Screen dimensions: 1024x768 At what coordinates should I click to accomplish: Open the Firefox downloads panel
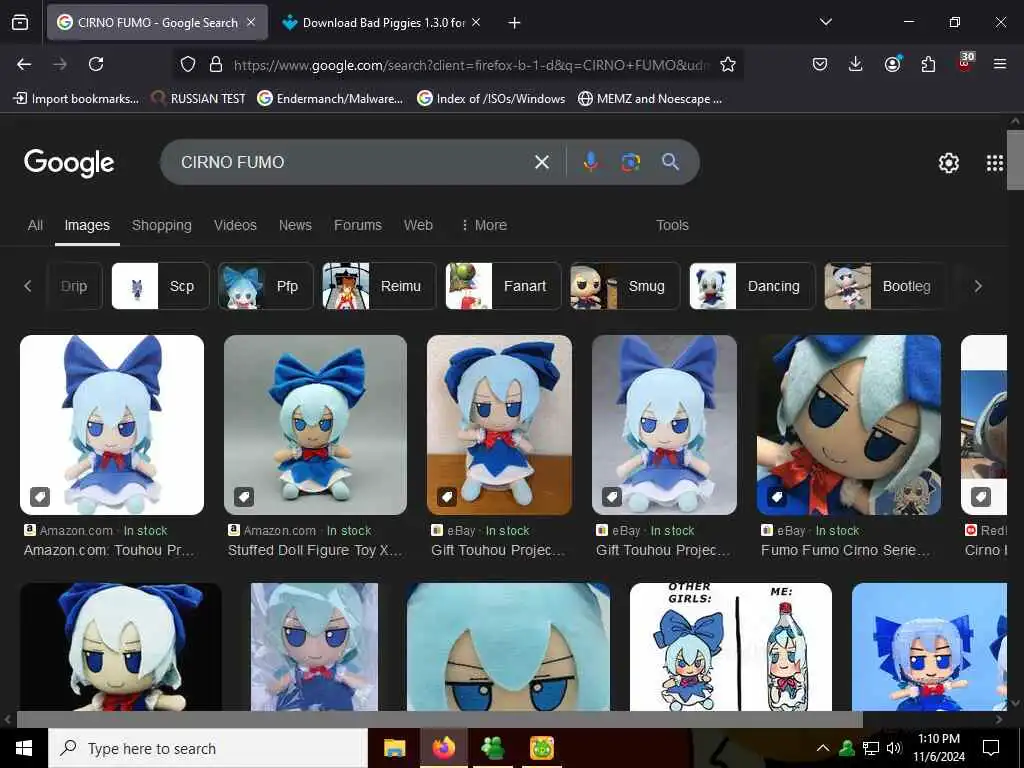tap(856, 64)
